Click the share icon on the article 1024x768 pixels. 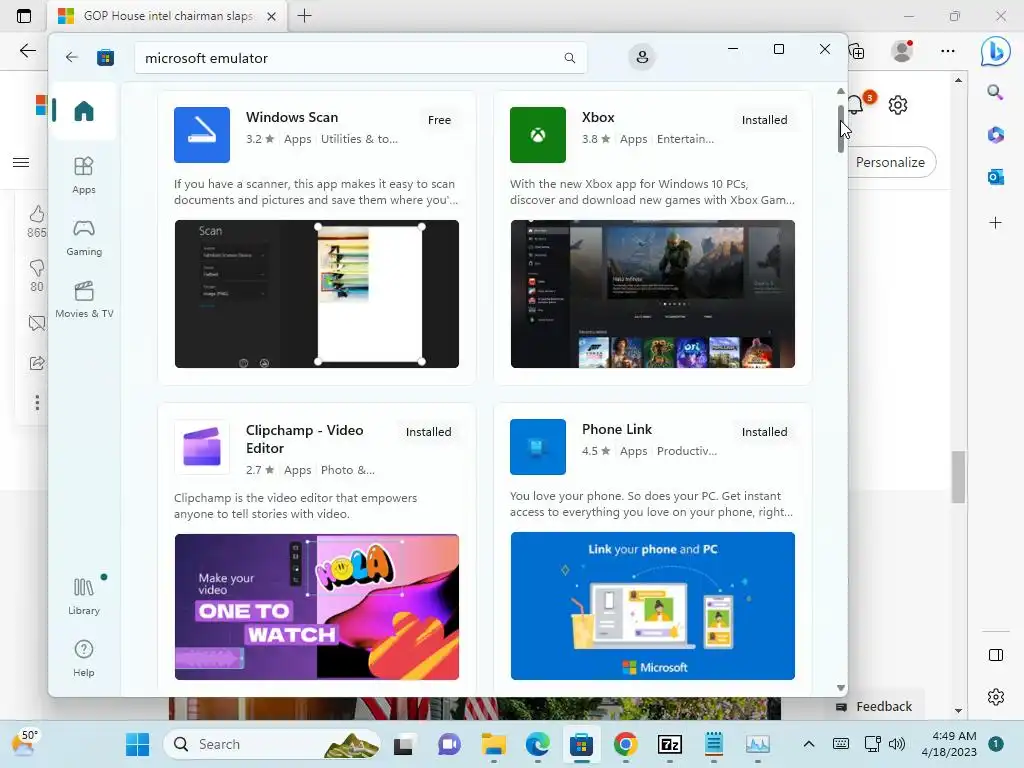coord(37,363)
